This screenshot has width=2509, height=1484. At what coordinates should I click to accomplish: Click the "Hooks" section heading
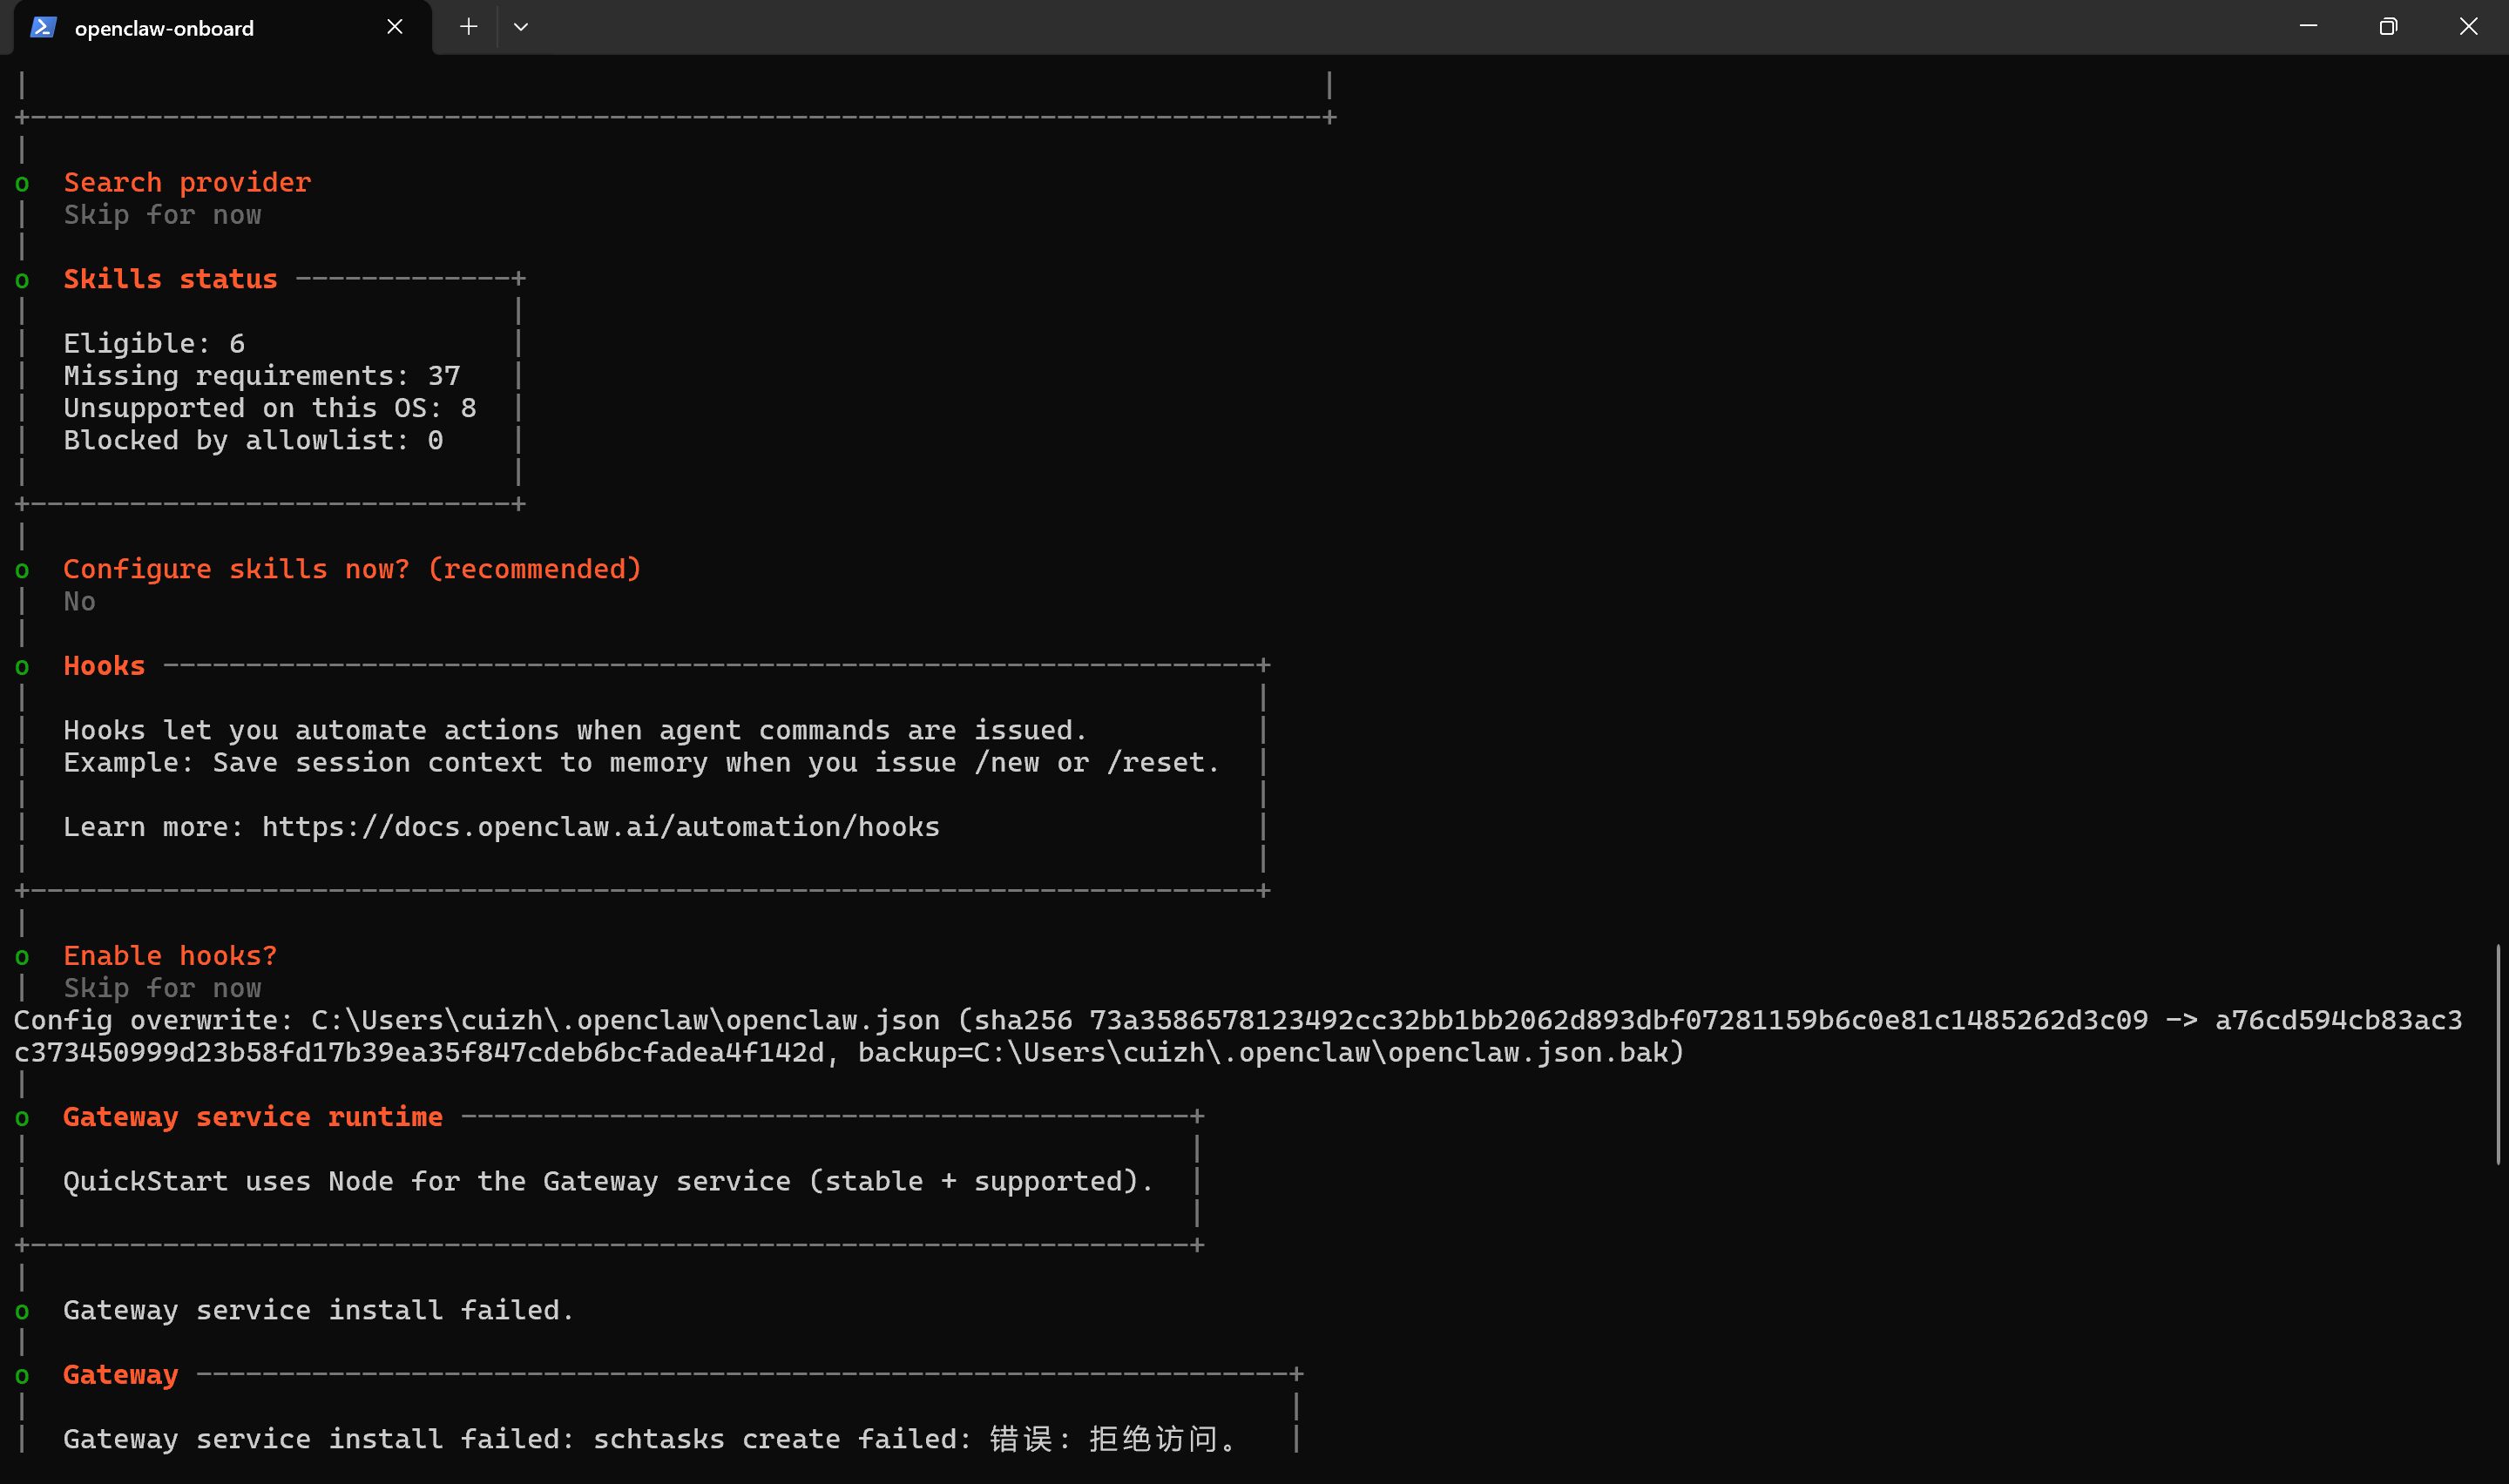click(x=104, y=666)
